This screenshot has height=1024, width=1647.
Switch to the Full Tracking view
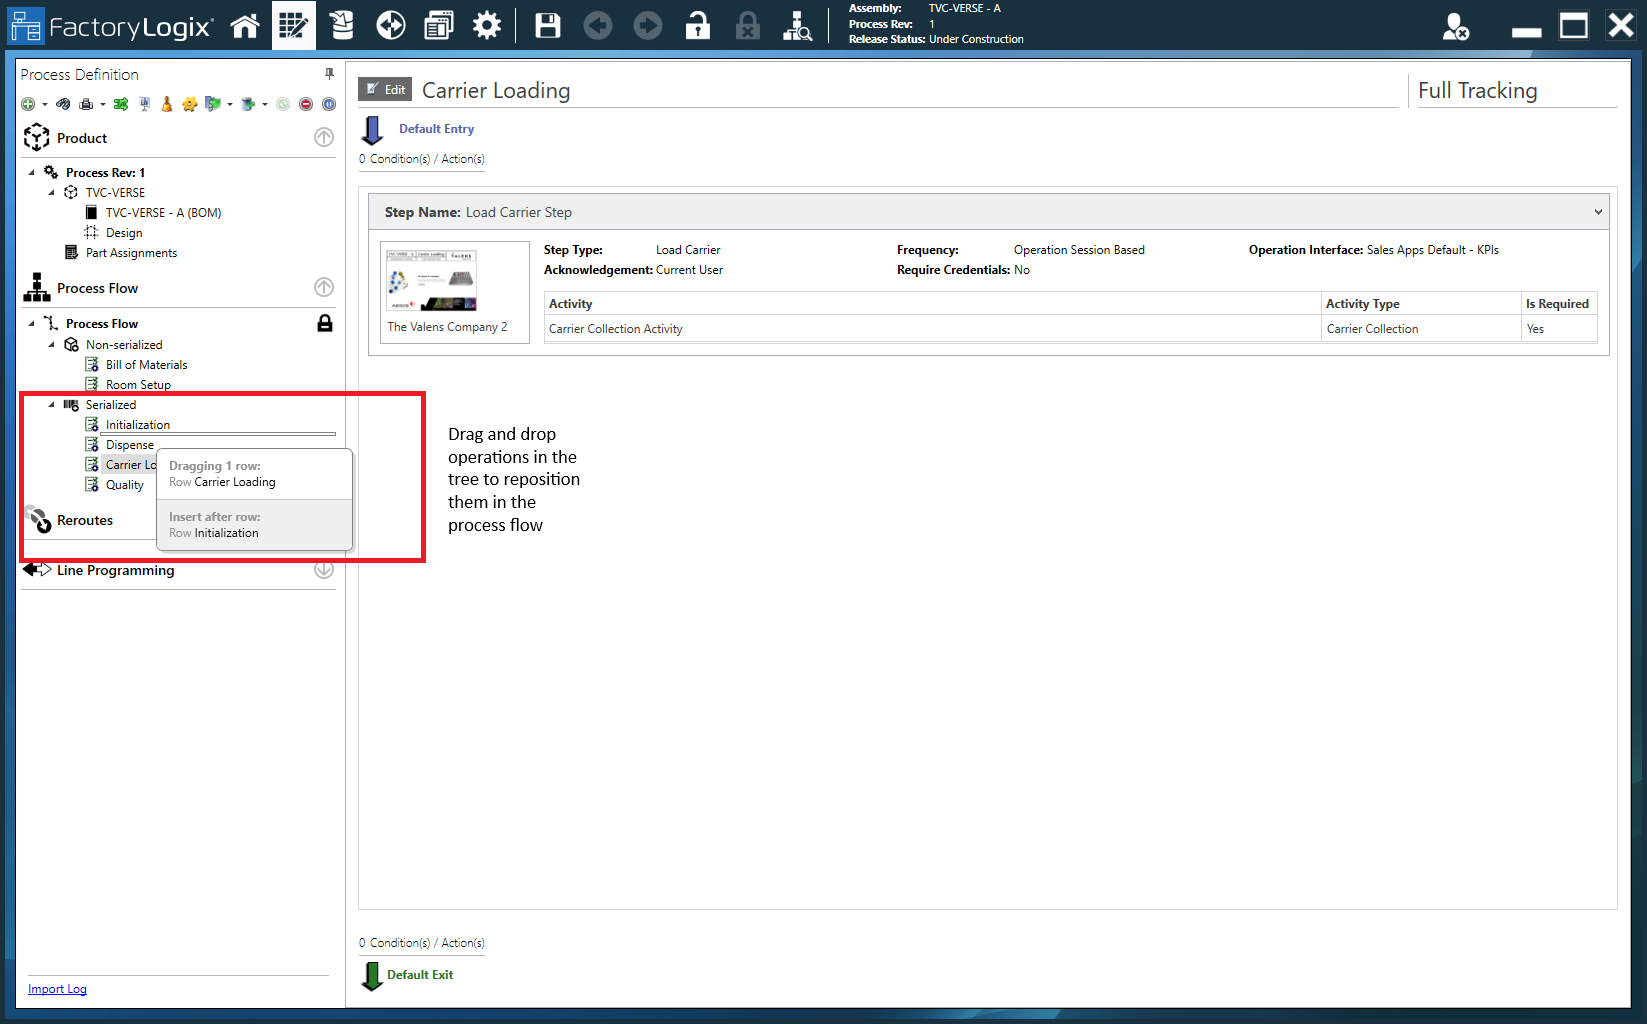(x=1478, y=90)
